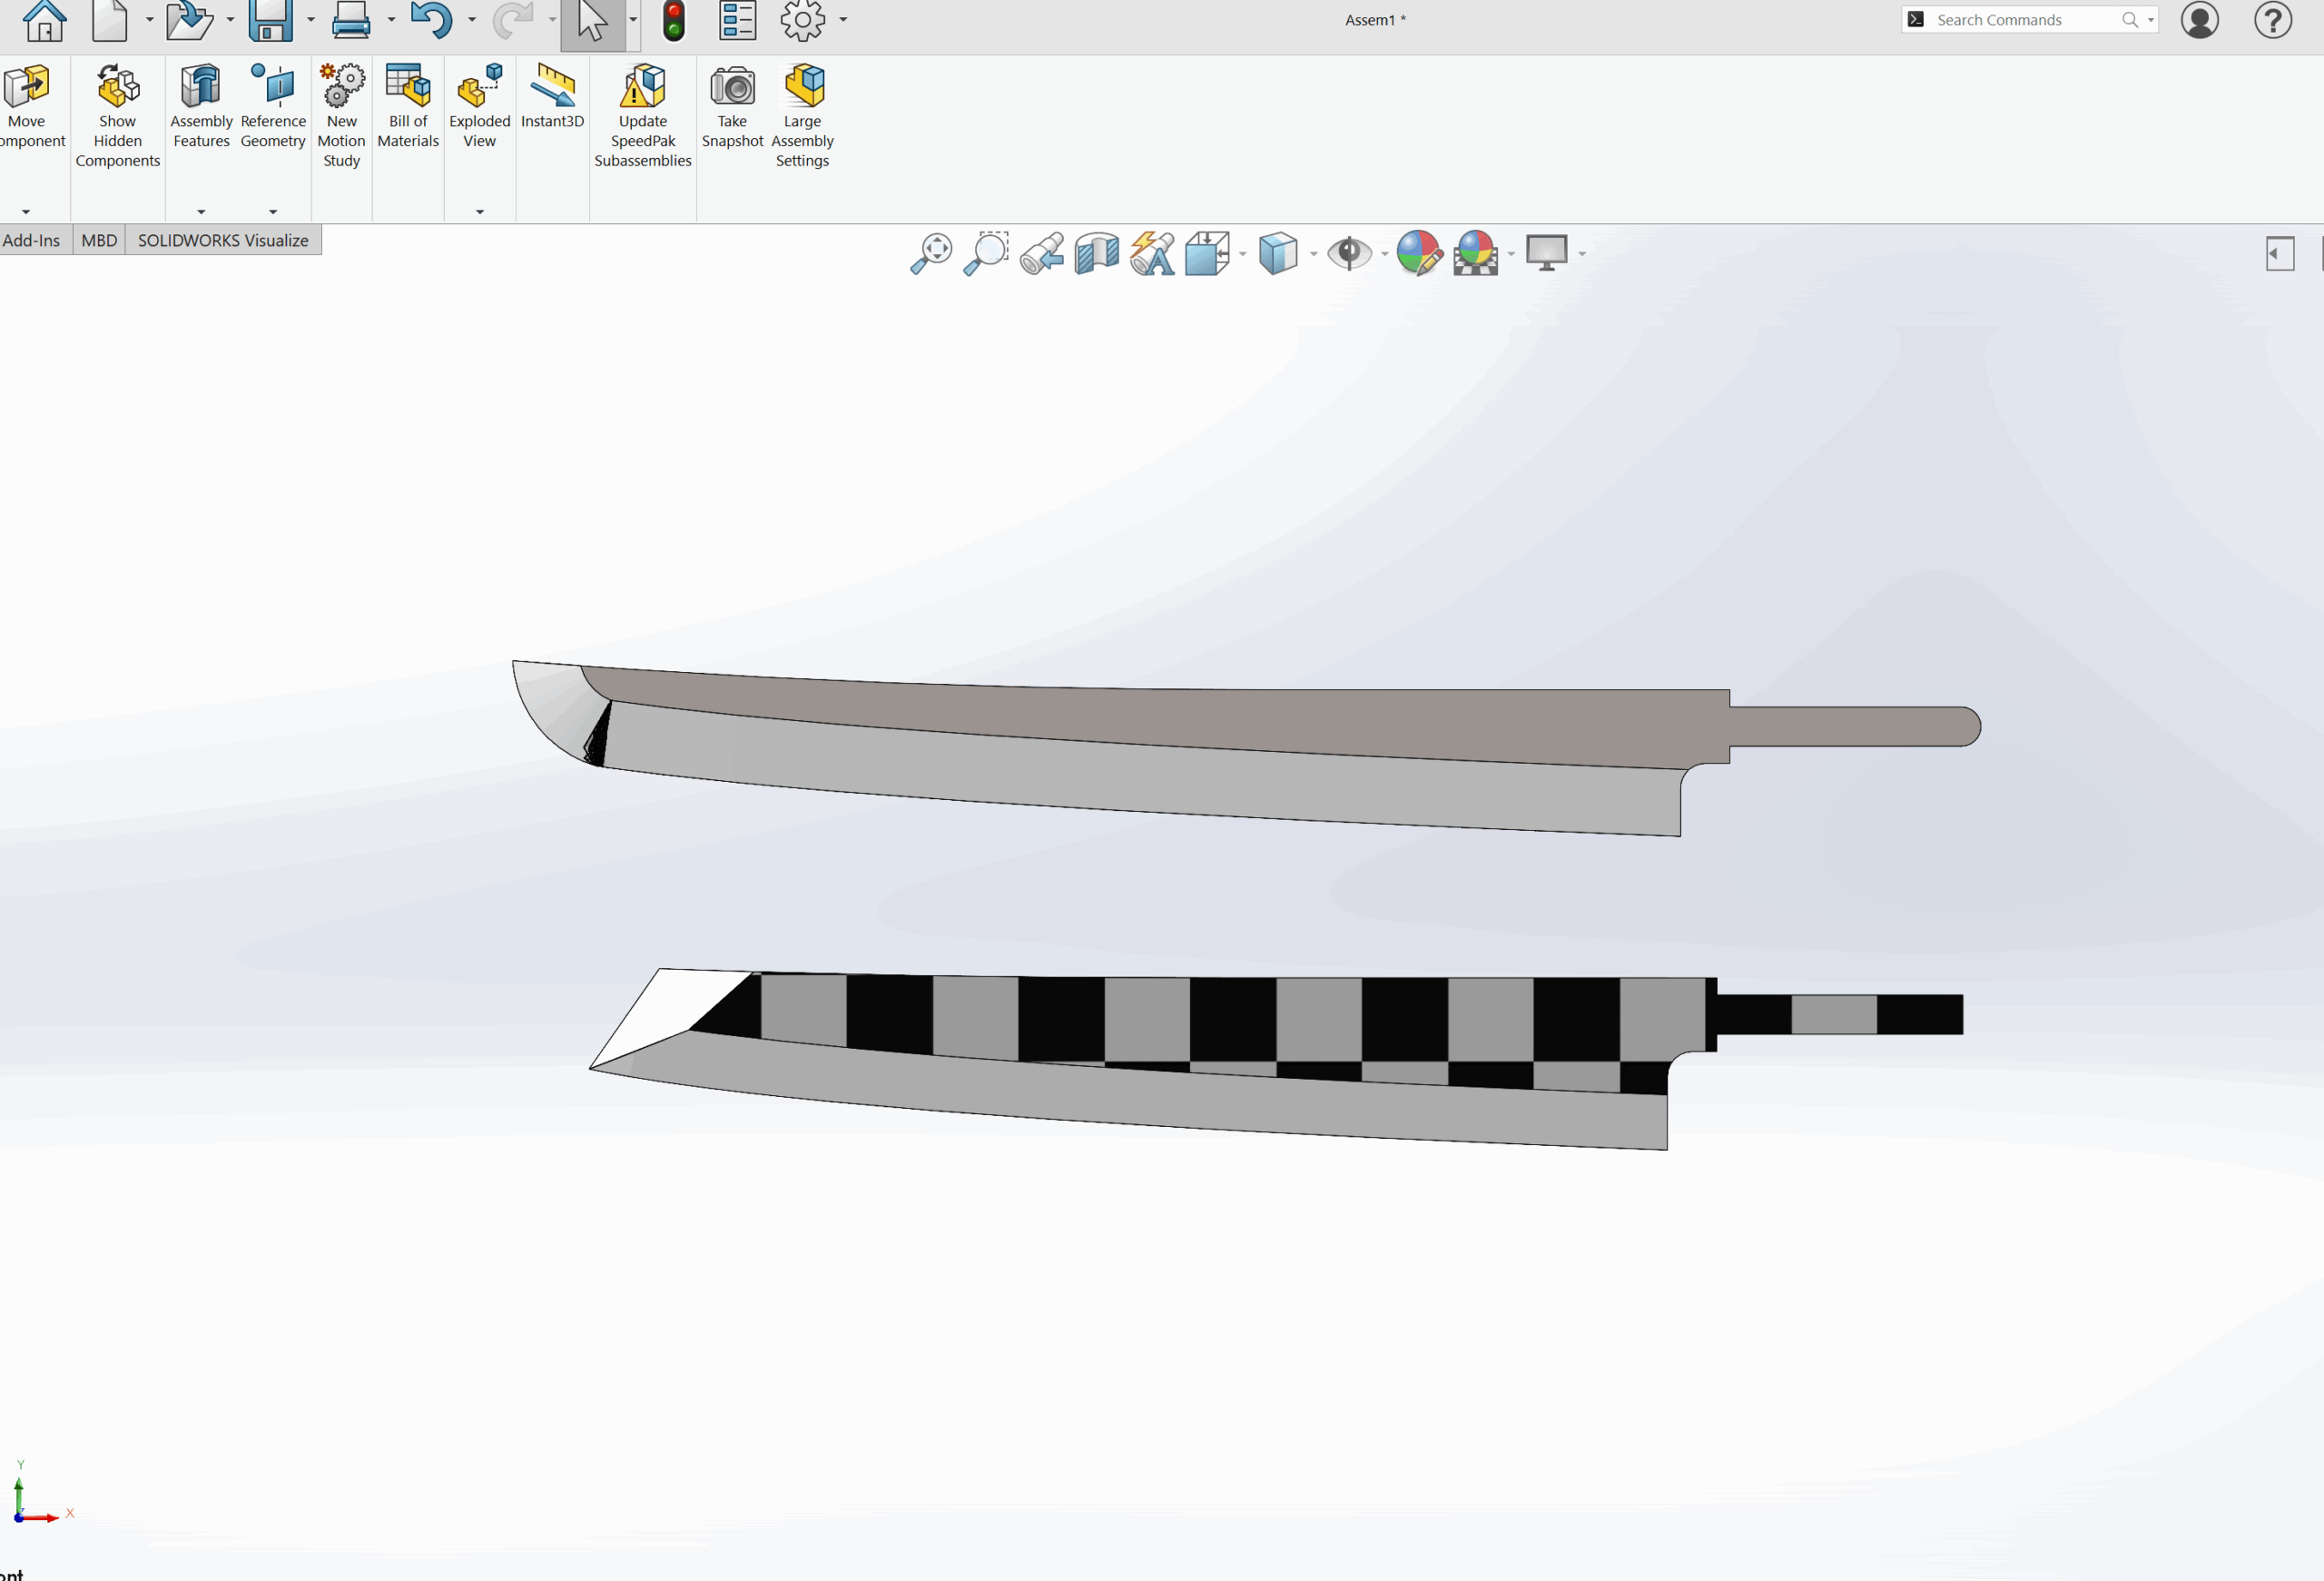
Task: Undo the last action
Action: click(x=431, y=19)
